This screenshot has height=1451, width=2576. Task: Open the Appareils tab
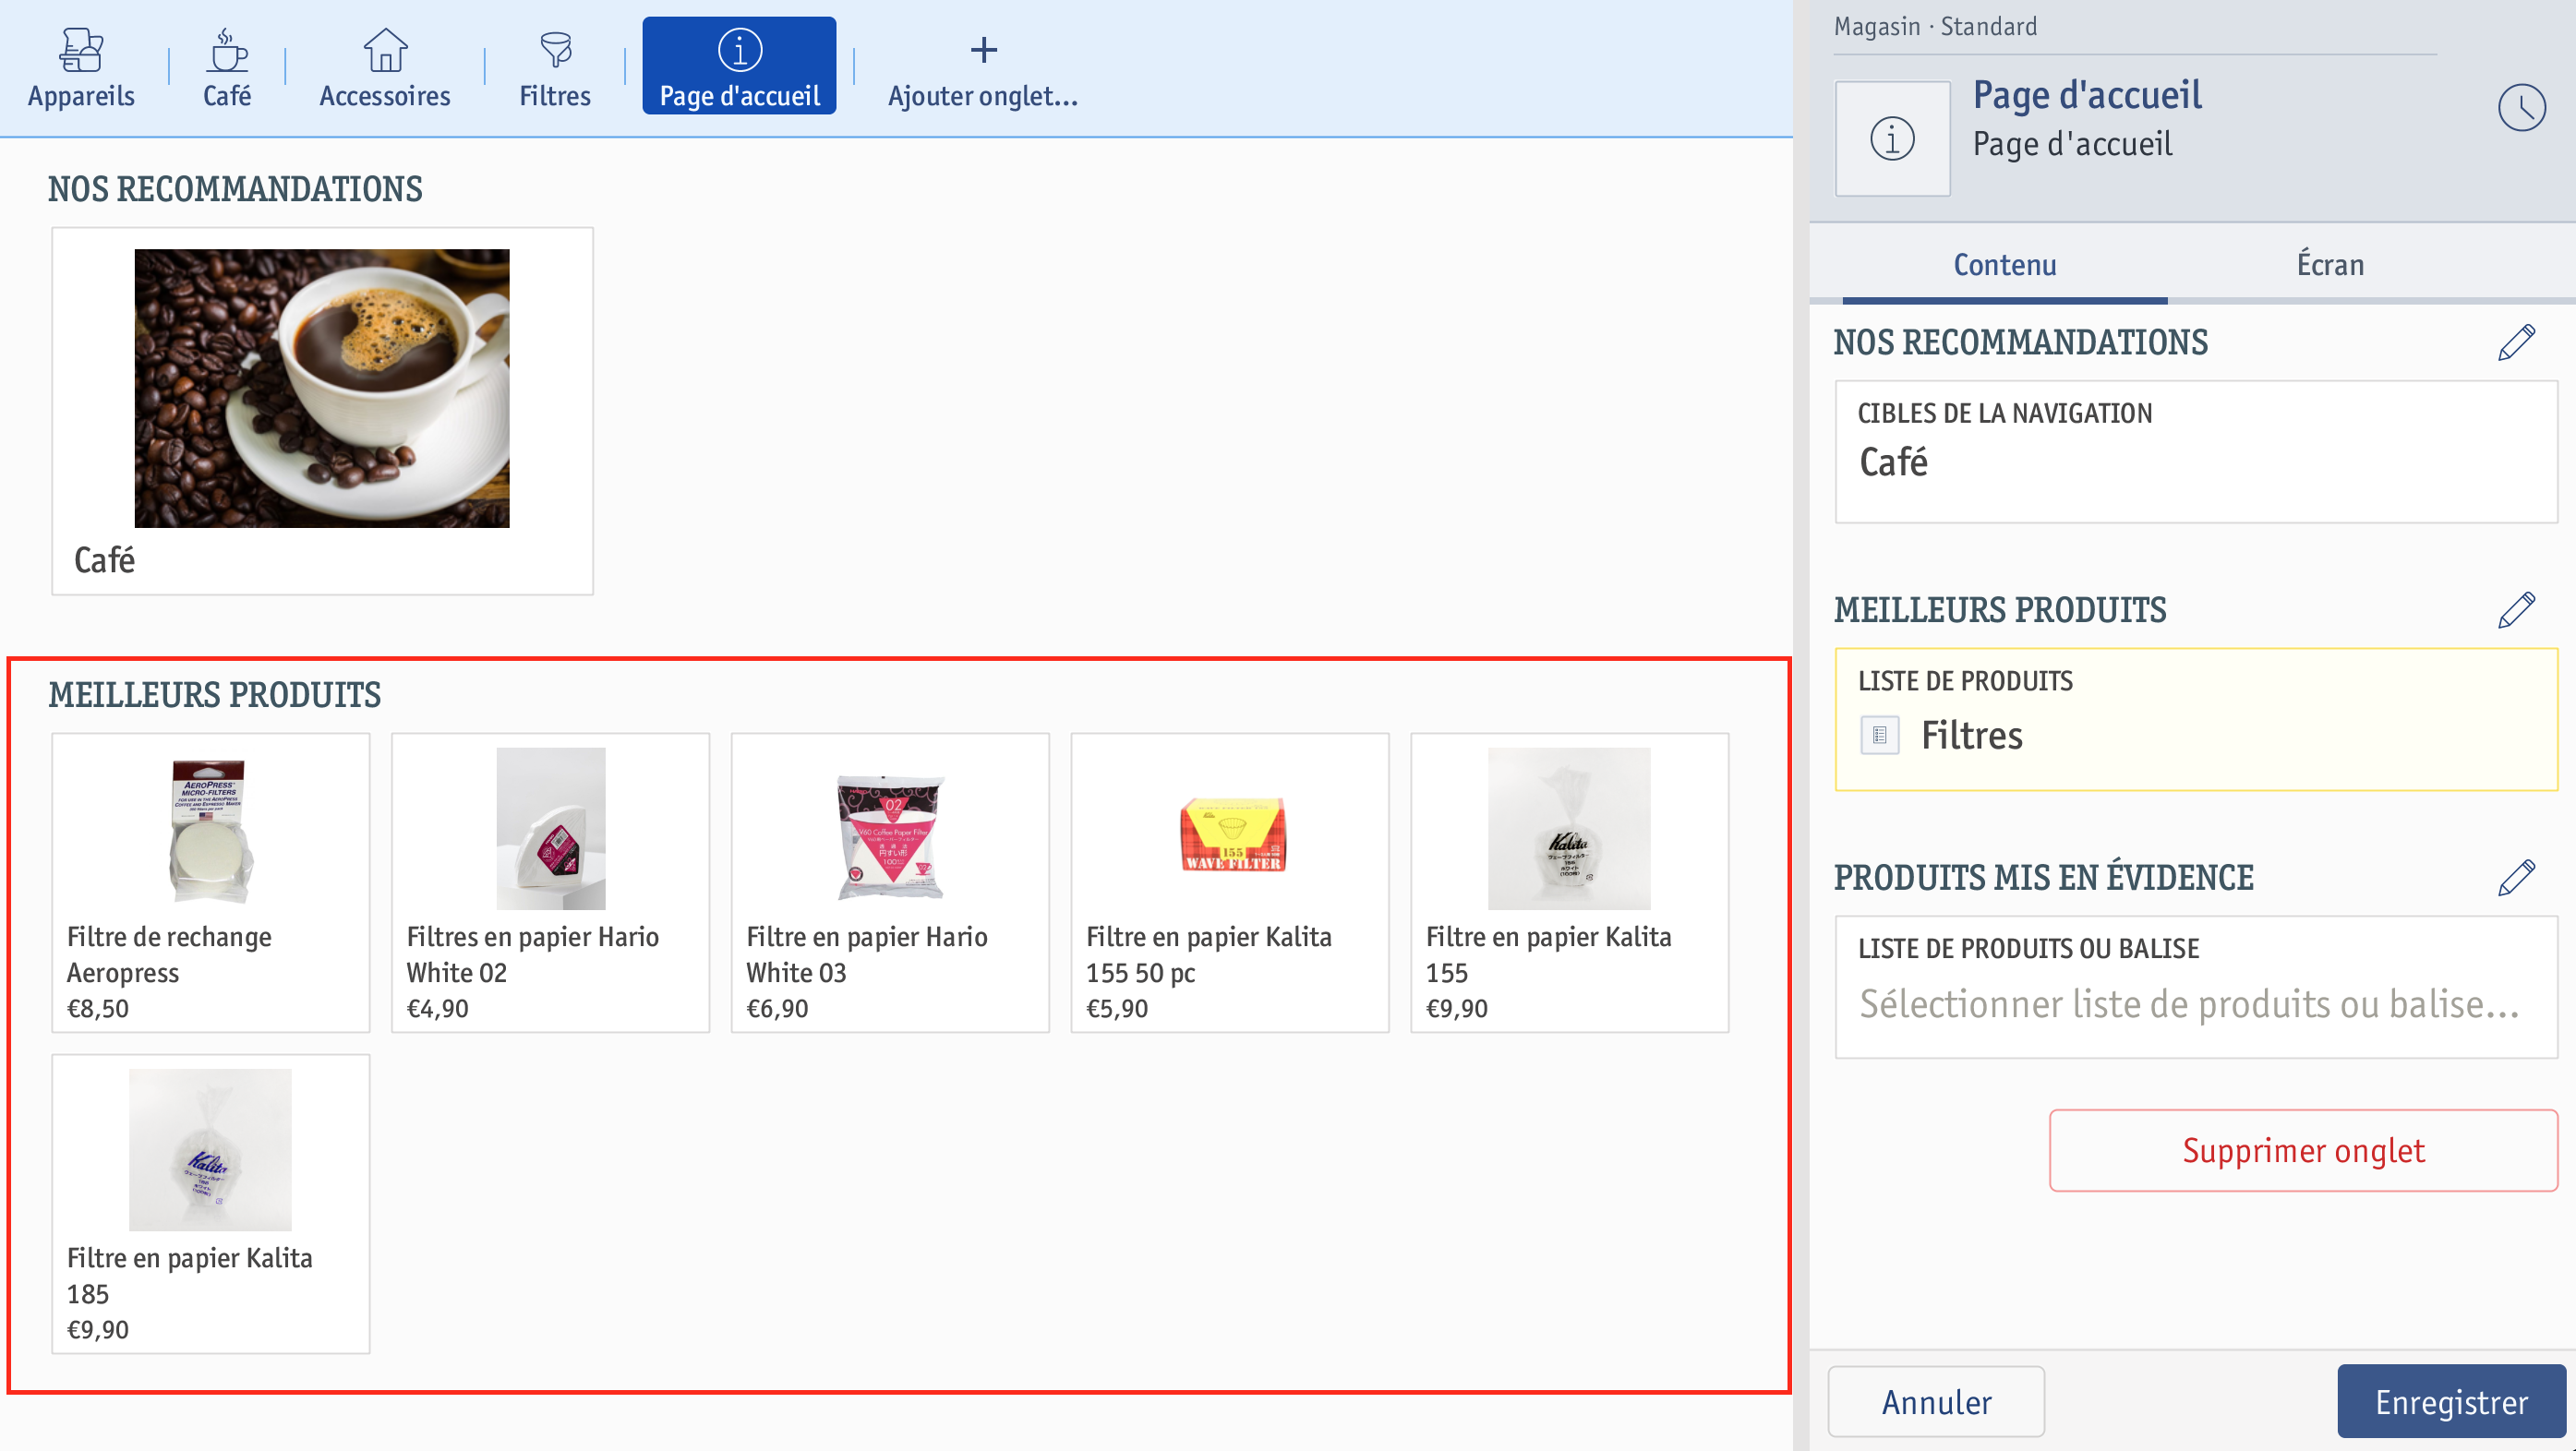(81, 67)
